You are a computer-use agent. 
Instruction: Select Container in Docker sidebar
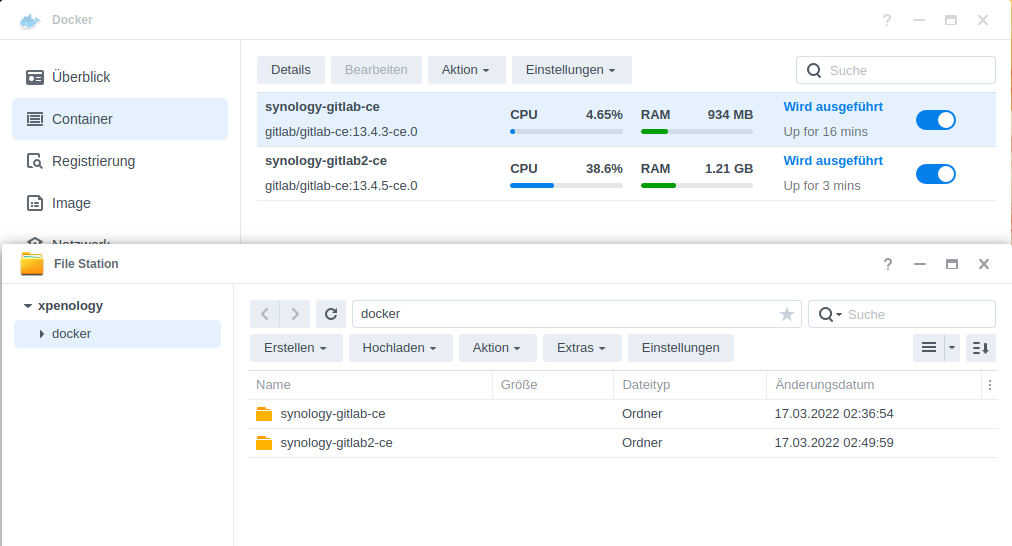tap(120, 119)
